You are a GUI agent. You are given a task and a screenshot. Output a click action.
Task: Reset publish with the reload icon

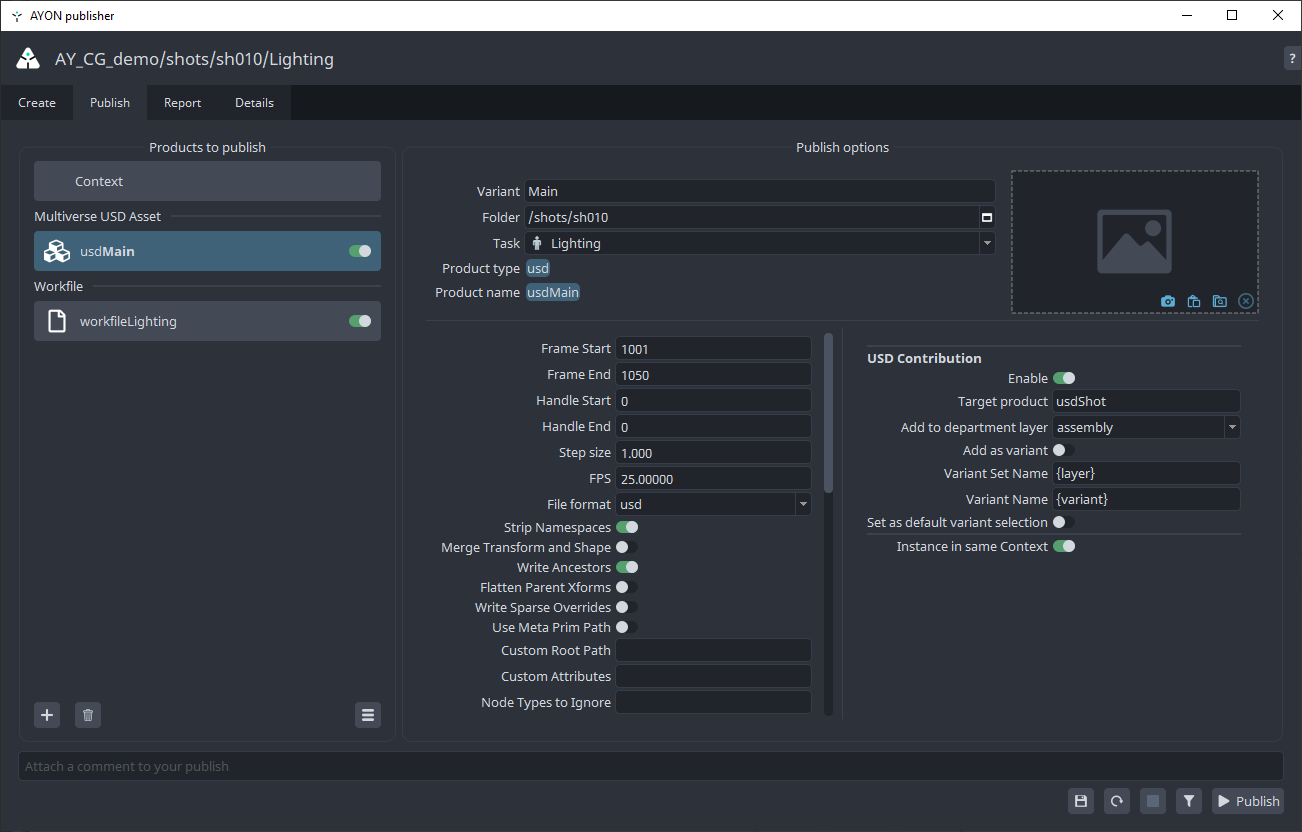pyautogui.click(x=1117, y=801)
